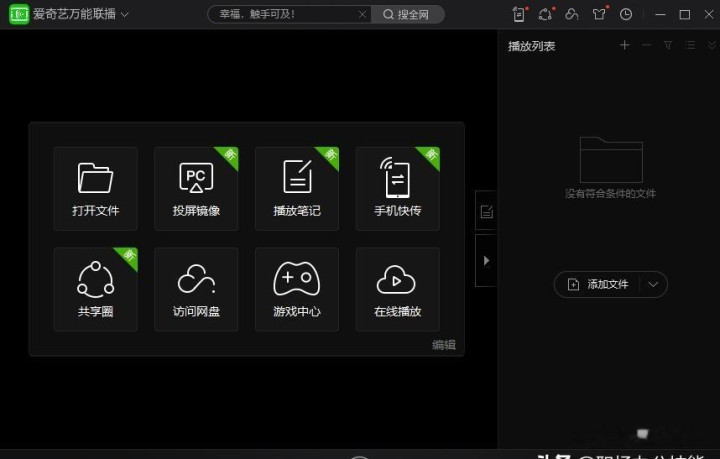Screen dimensions: 720x459
Task: Open the play history clock icon
Action: [x=626, y=14]
